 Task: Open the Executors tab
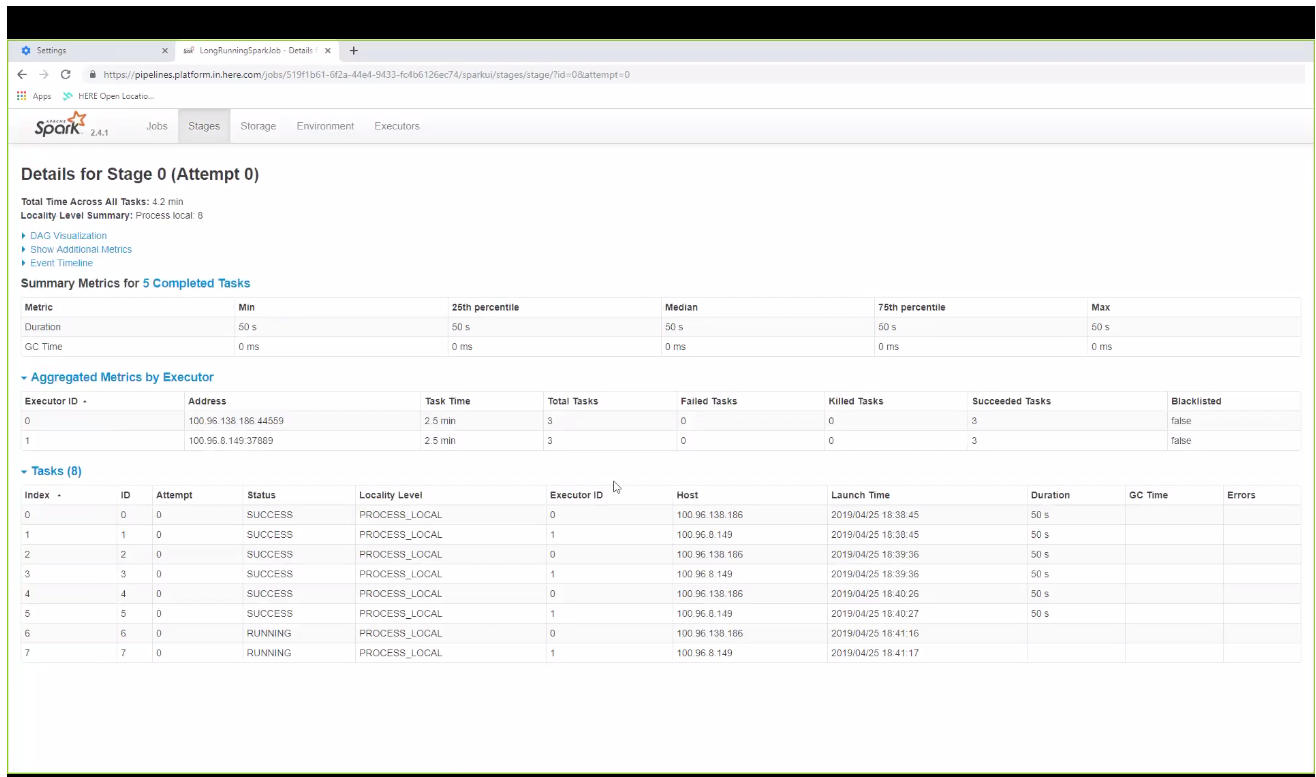[398, 126]
